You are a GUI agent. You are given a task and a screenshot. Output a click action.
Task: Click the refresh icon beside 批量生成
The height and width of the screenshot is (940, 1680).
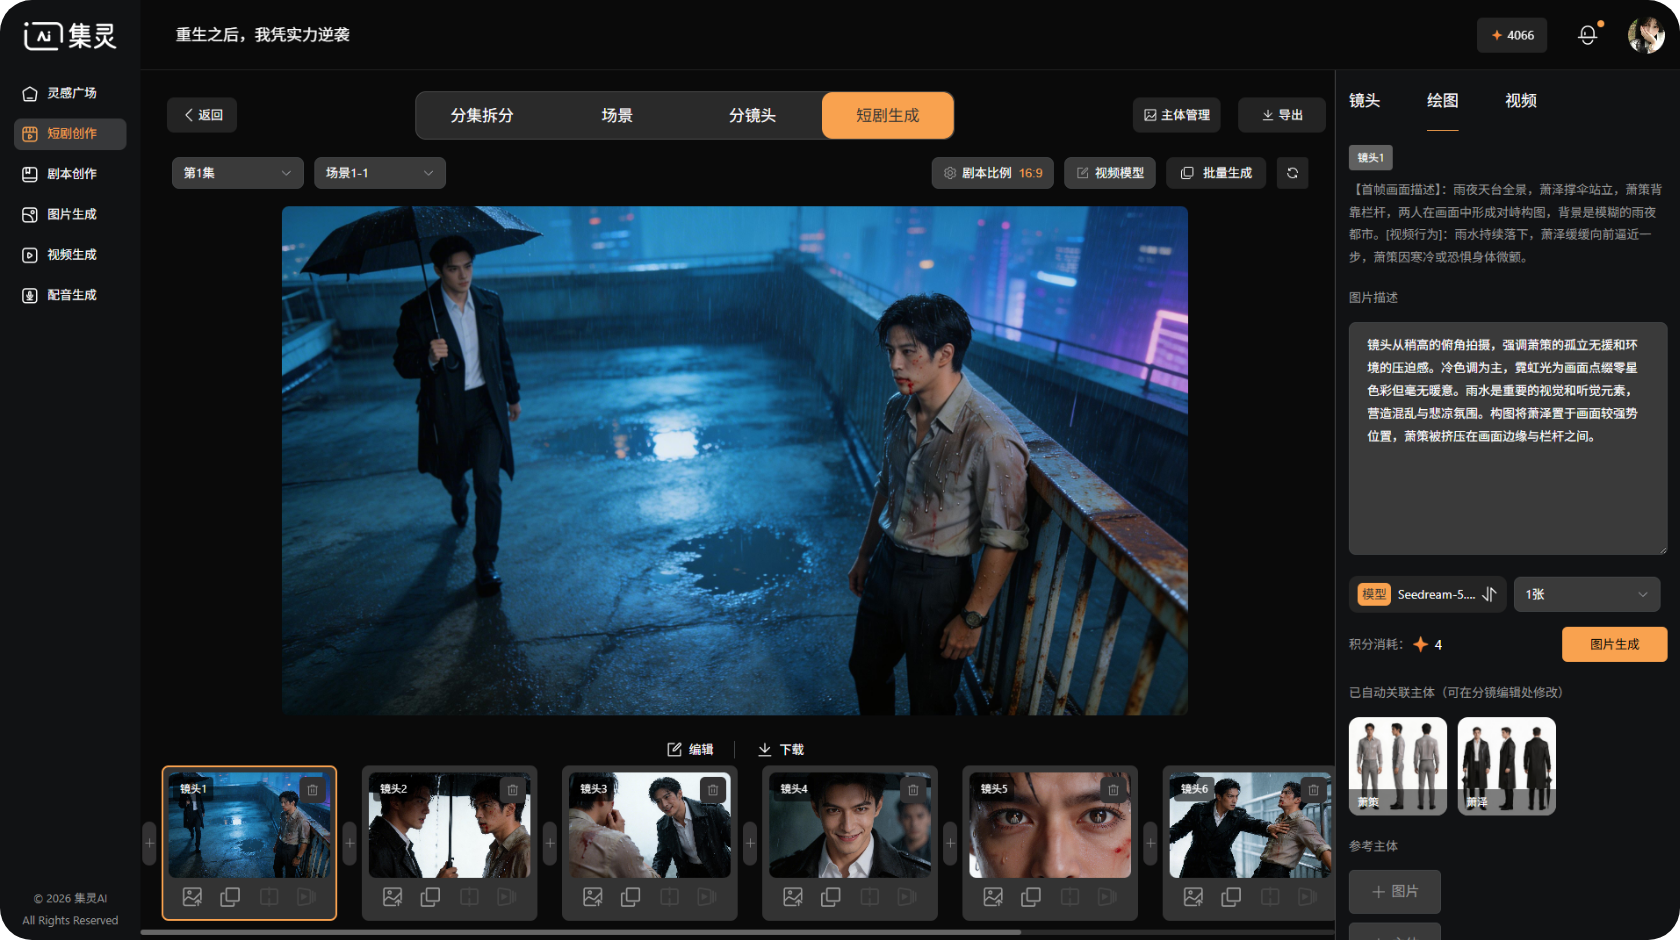1292,173
